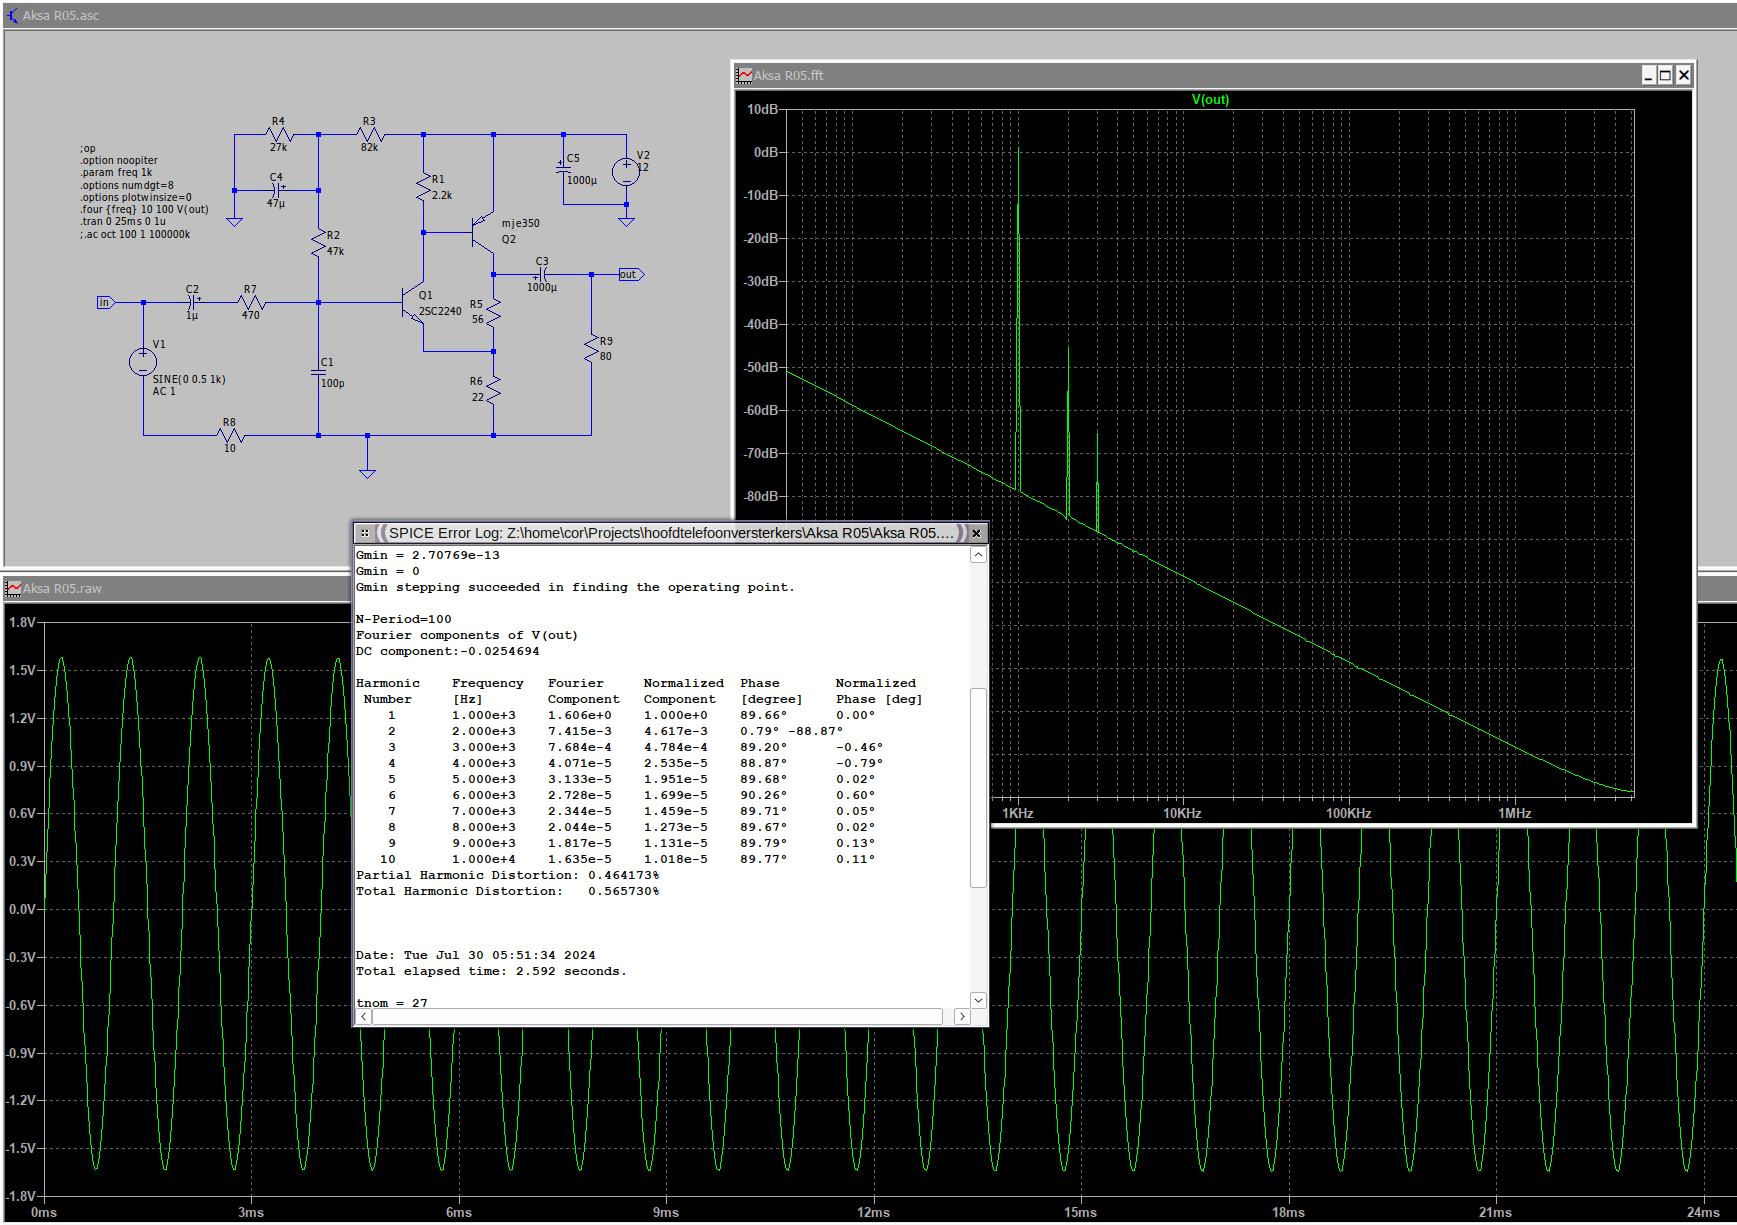This screenshot has width=1737, height=1225.
Task: Click the '.options numdgt=8' directive
Action: (126, 185)
